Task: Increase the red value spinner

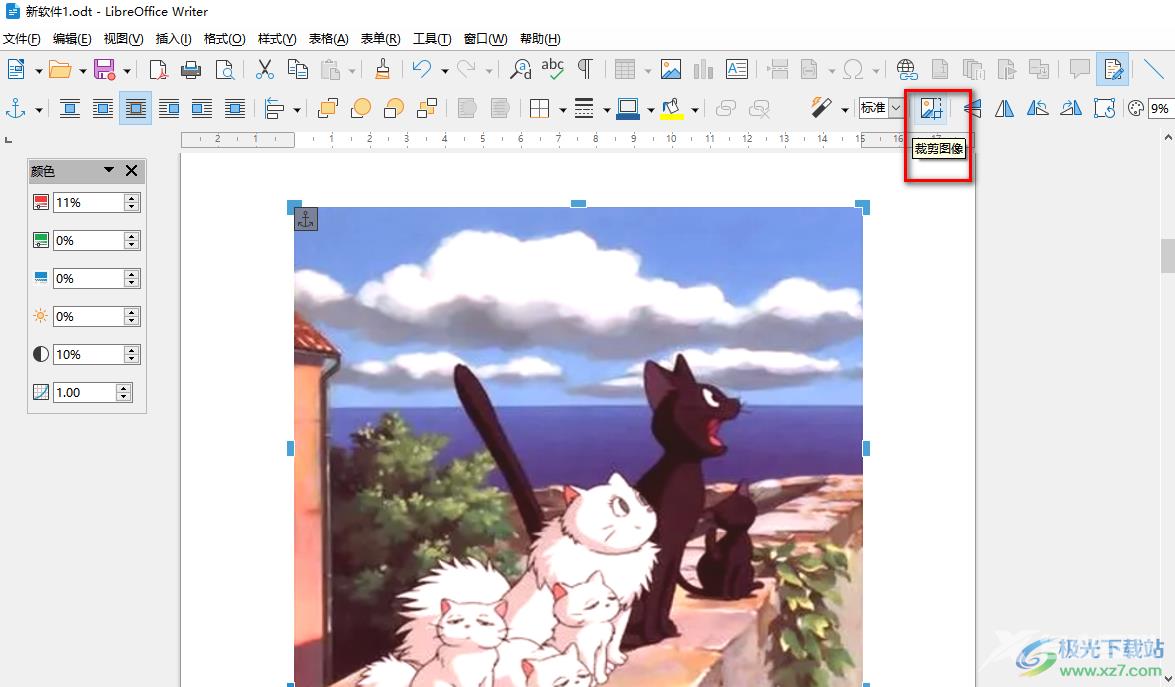Action: (x=132, y=199)
